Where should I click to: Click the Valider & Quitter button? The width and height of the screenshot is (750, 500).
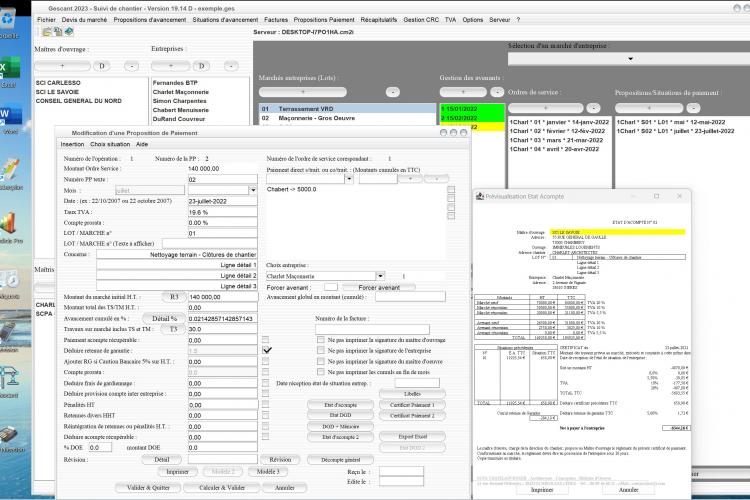[x=148, y=488]
